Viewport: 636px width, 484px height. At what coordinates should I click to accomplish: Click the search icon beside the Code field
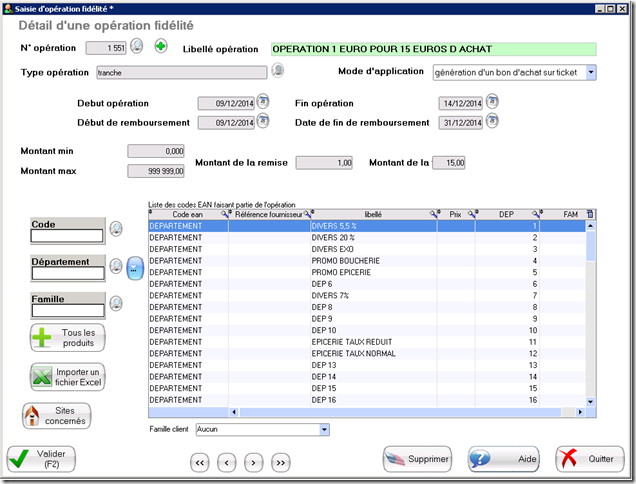pos(116,229)
